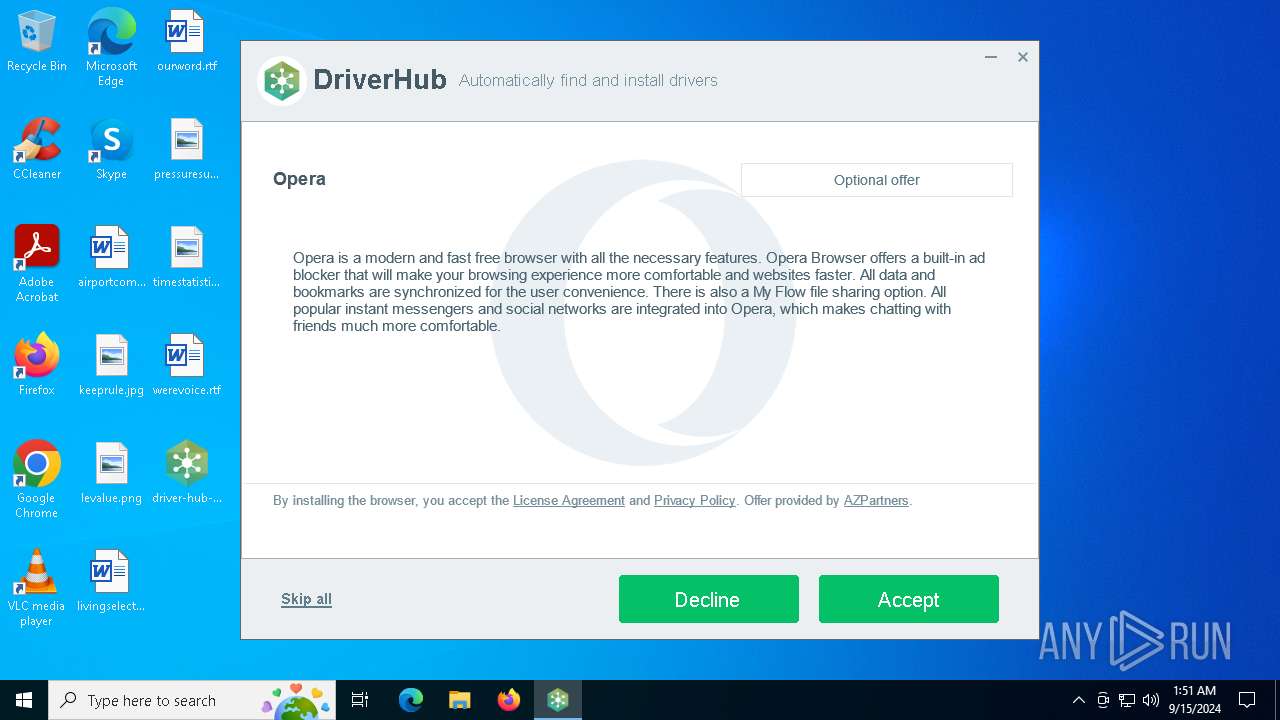This screenshot has width=1280, height=720.
Task: Select the livingselect... document icon
Action: click(x=111, y=582)
